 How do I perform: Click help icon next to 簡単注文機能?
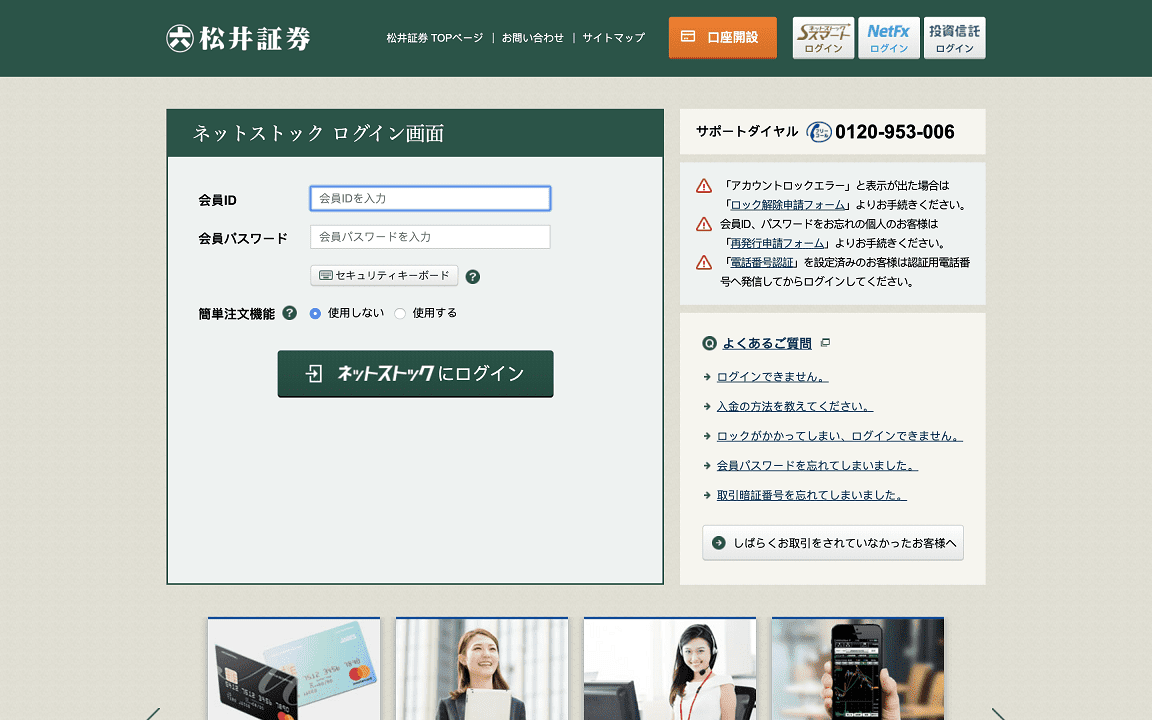[x=290, y=313]
